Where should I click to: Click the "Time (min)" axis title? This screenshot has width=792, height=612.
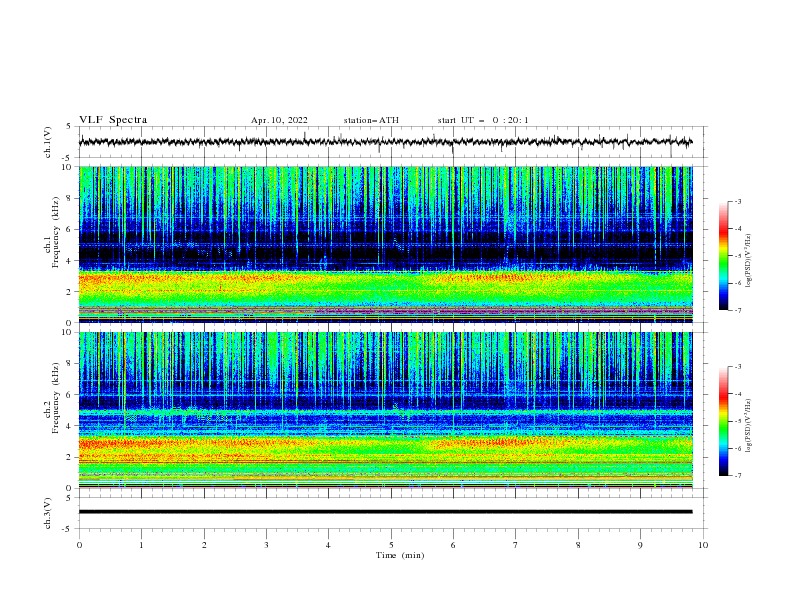coord(400,555)
